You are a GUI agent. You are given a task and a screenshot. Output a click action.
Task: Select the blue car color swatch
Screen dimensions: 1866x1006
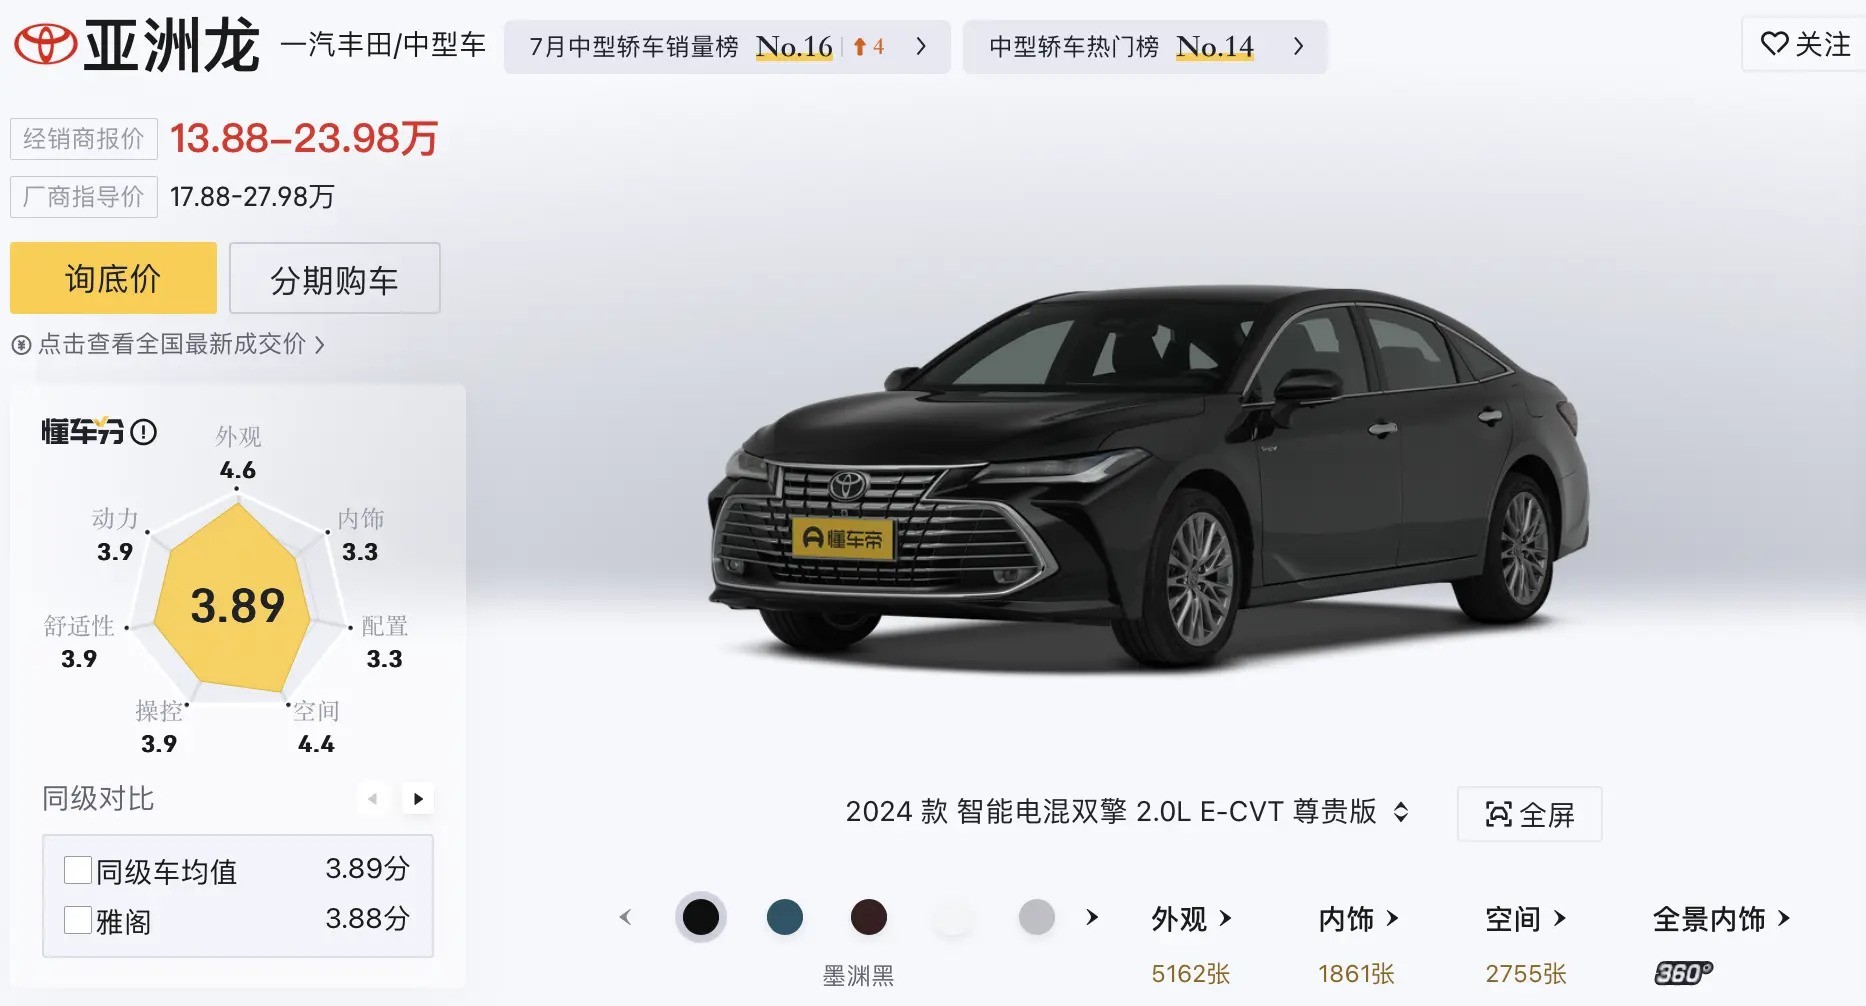click(785, 917)
